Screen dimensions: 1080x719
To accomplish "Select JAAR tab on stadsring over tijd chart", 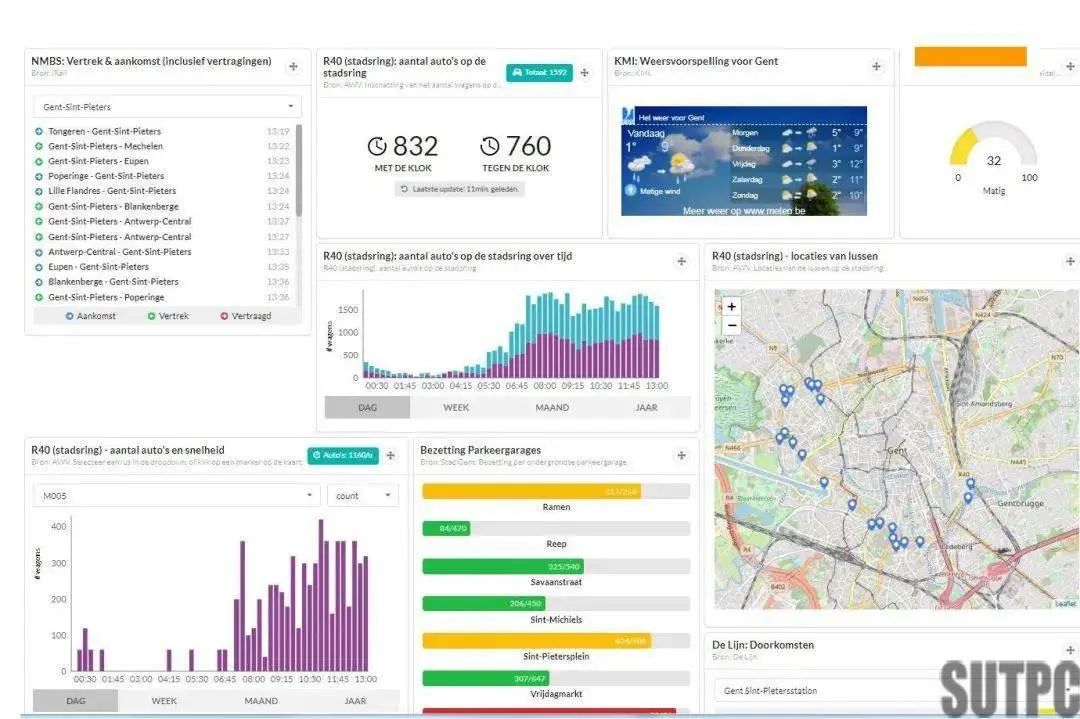I will click(x=646, y=408).
